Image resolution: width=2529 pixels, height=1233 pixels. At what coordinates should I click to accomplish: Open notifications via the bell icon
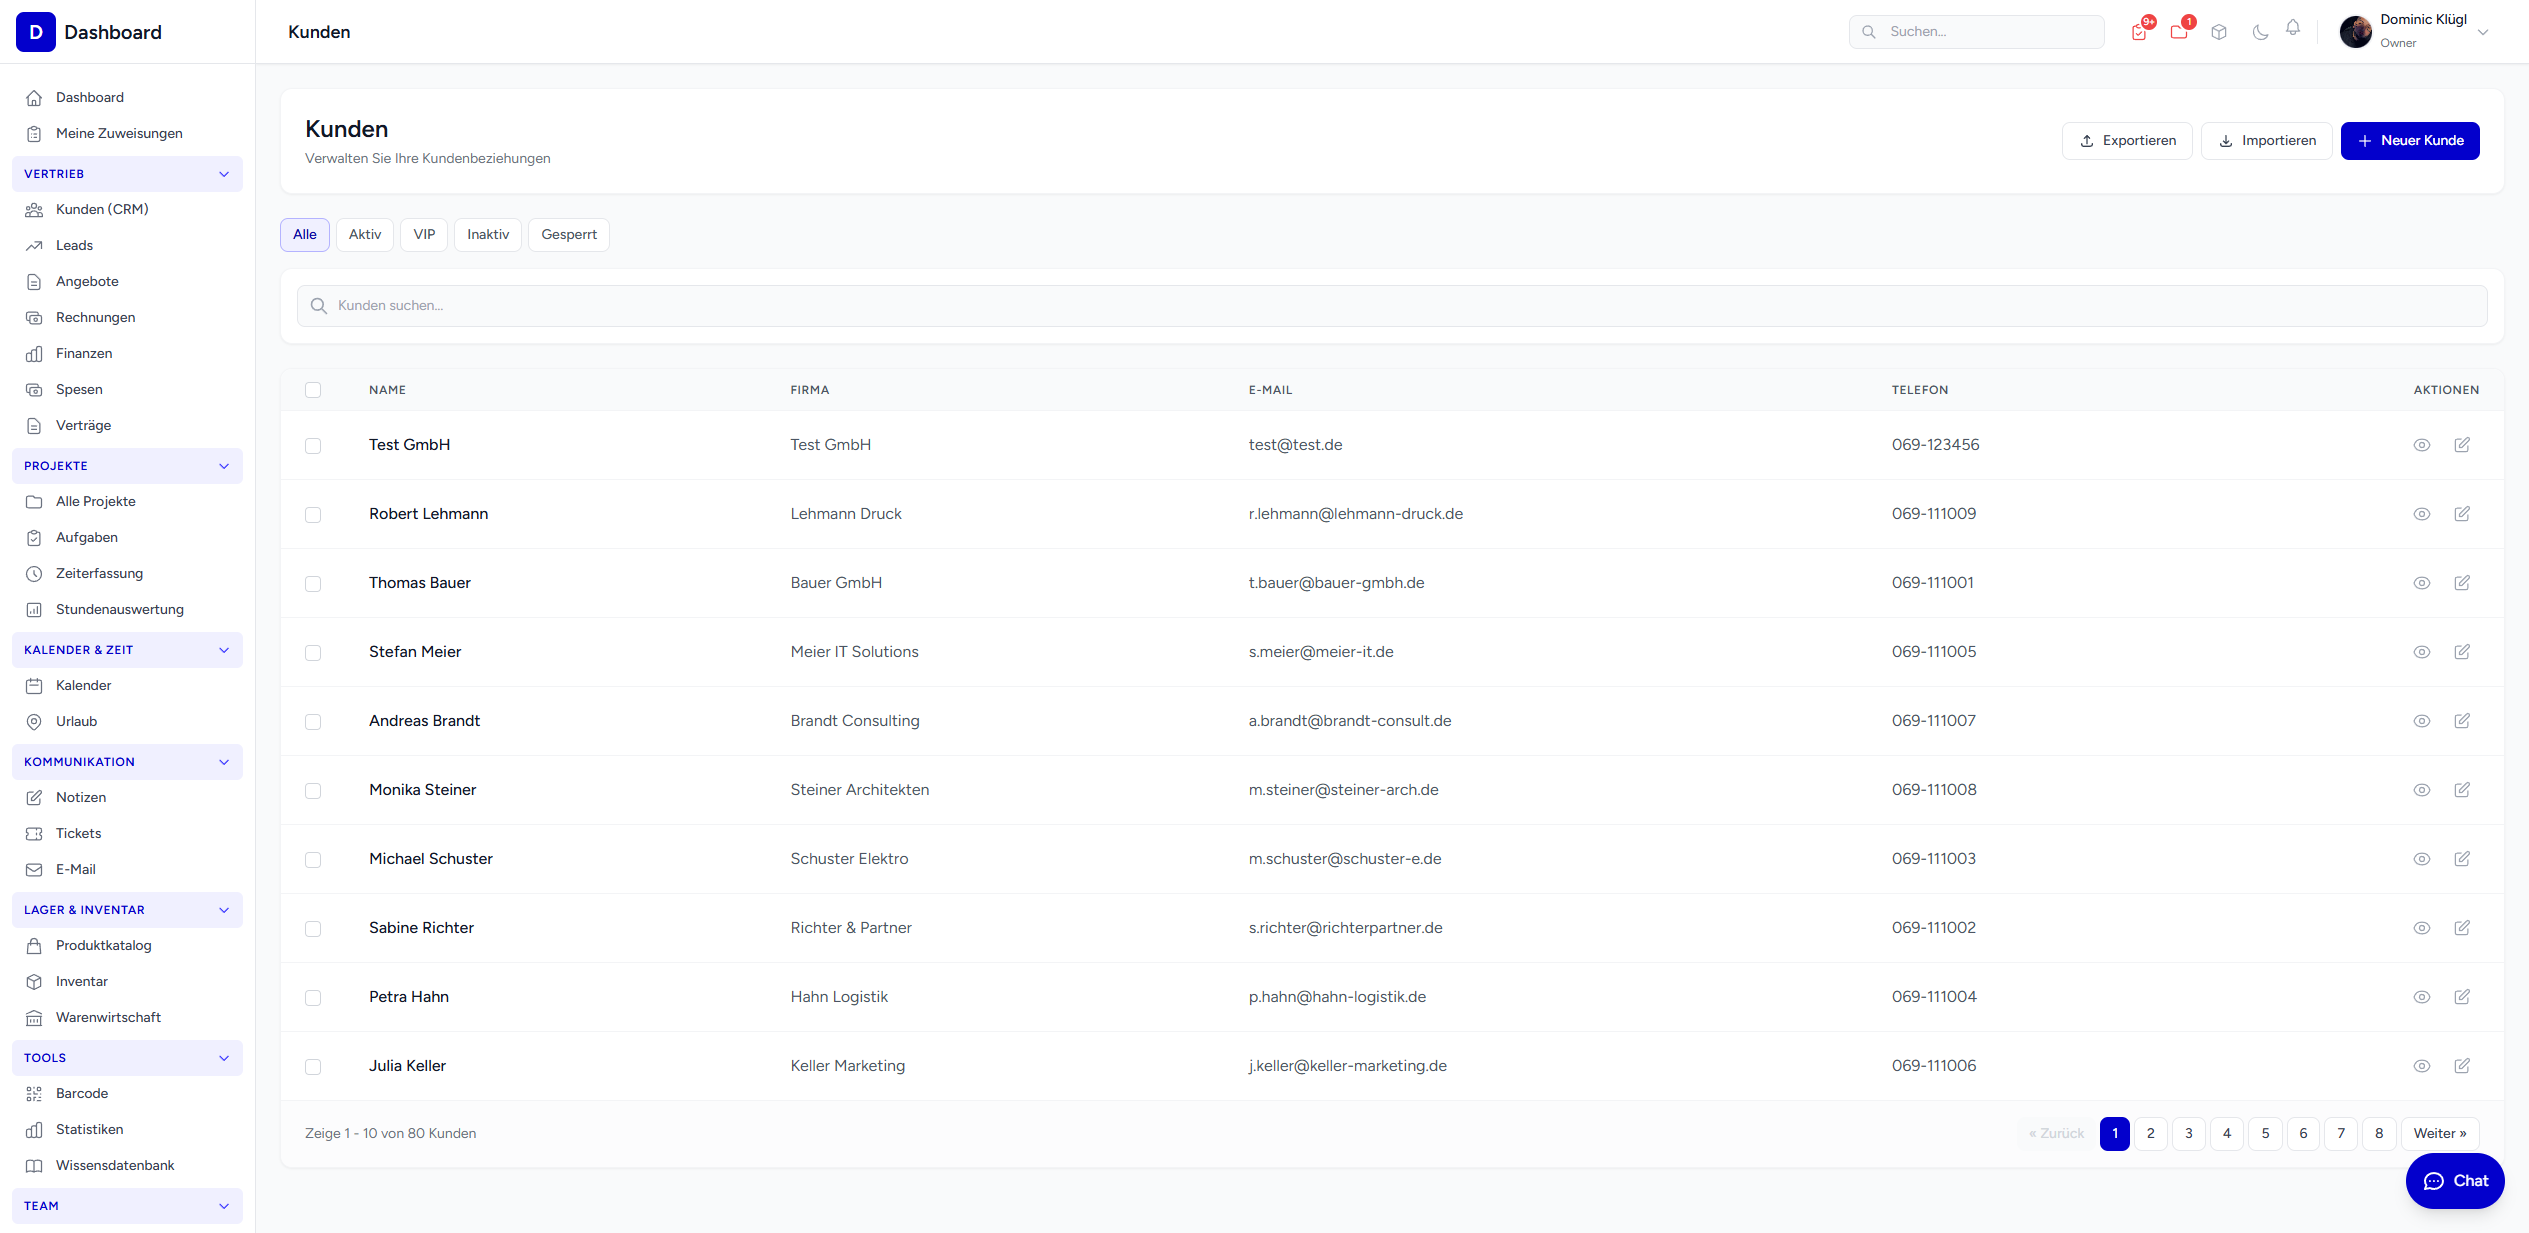[2293, 31]
